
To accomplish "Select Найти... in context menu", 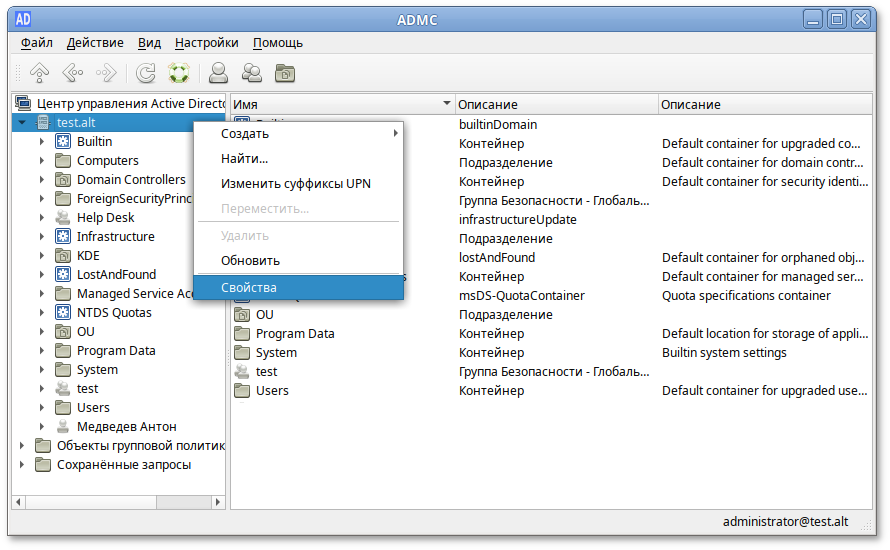I will tap(244, 159).
